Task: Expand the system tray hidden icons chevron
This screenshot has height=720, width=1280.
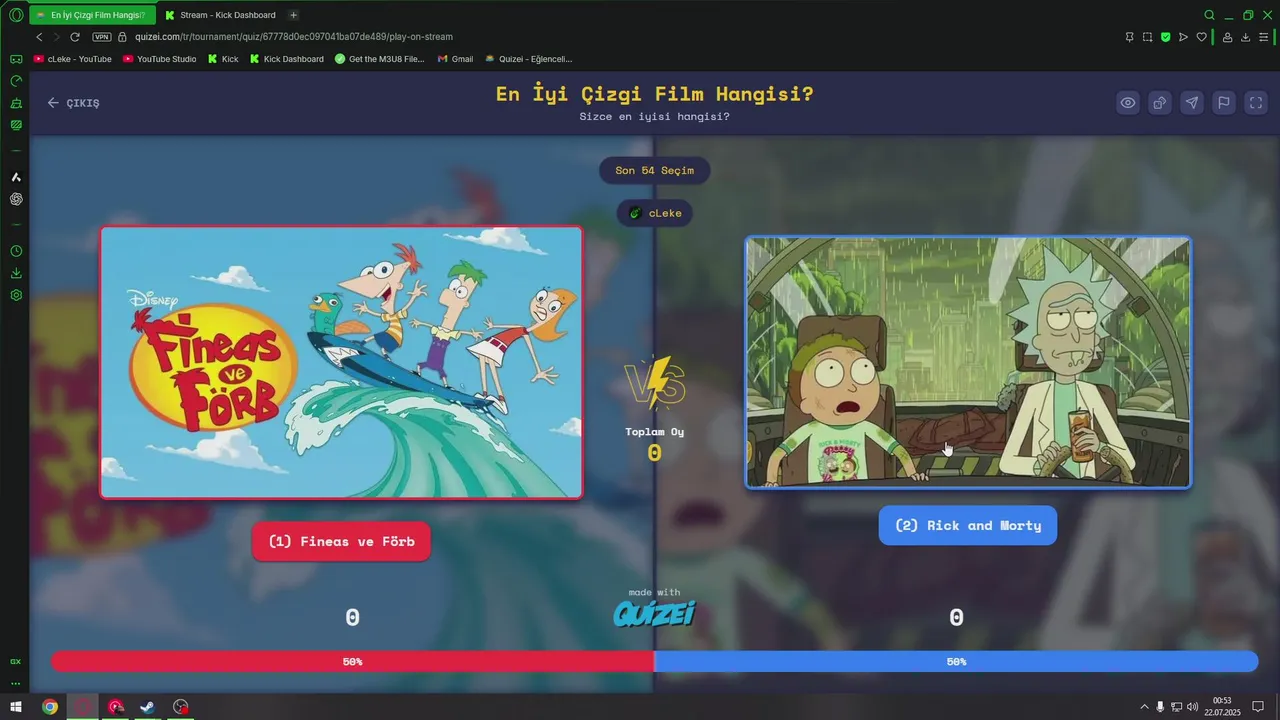Action: coord(1144,707)
